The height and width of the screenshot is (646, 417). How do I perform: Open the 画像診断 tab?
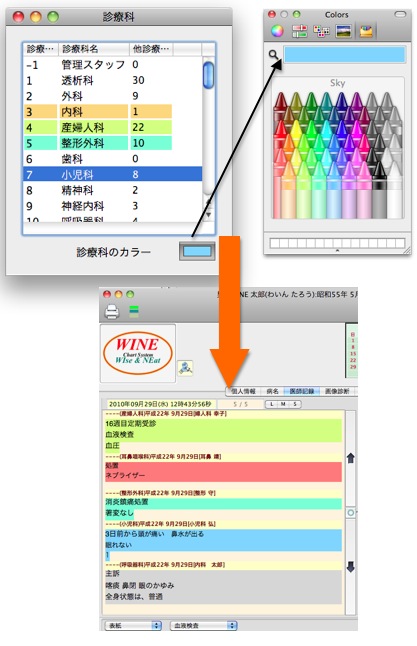(x=337, y=391)
